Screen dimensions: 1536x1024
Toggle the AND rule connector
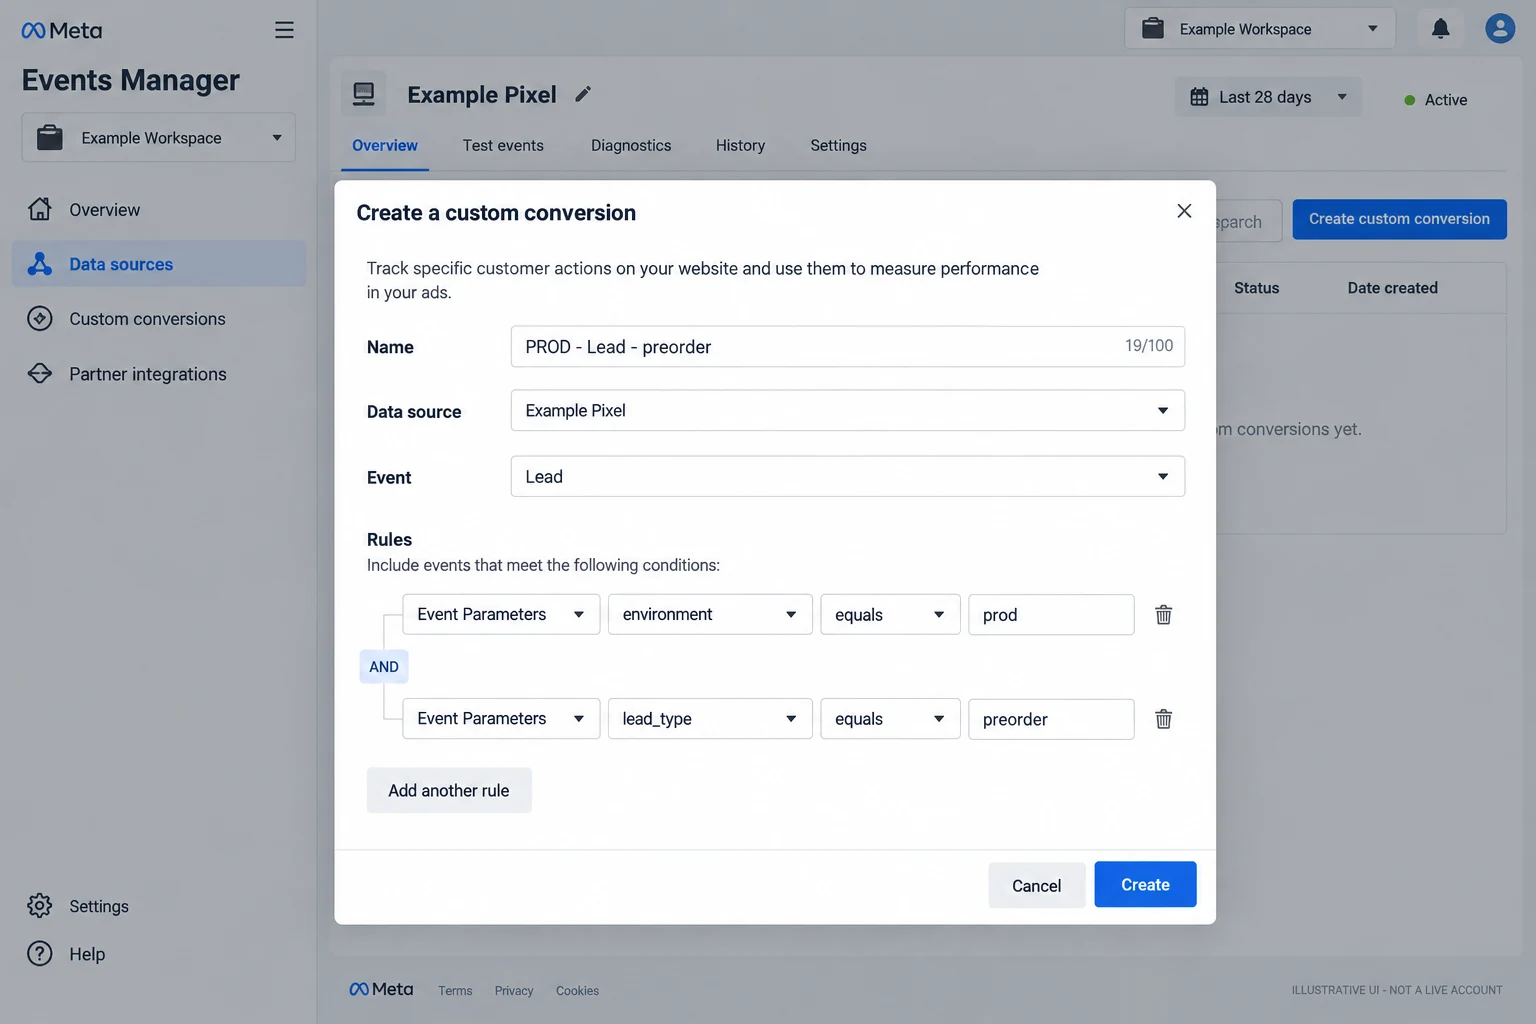click(384, 667)
